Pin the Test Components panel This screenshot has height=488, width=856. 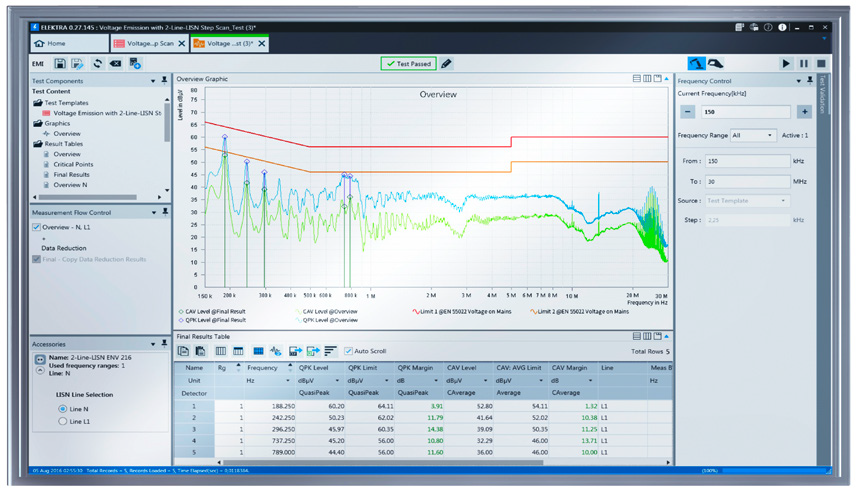[164, 80]
